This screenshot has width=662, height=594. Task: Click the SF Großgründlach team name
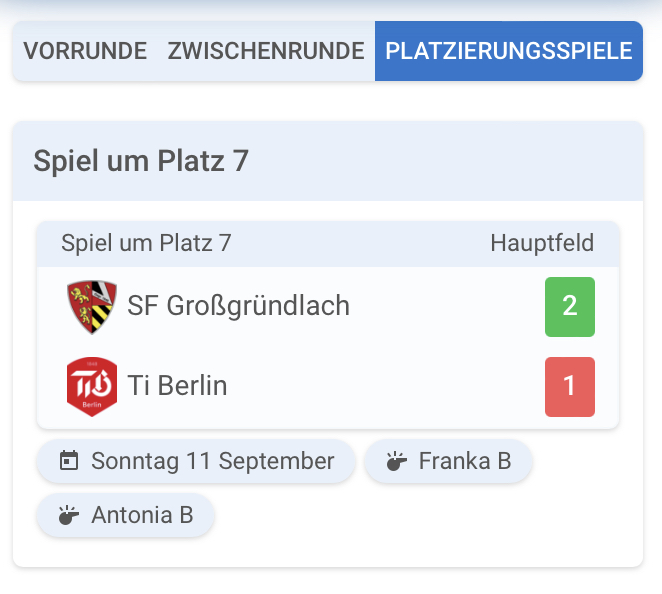click(x=239, y=306)
